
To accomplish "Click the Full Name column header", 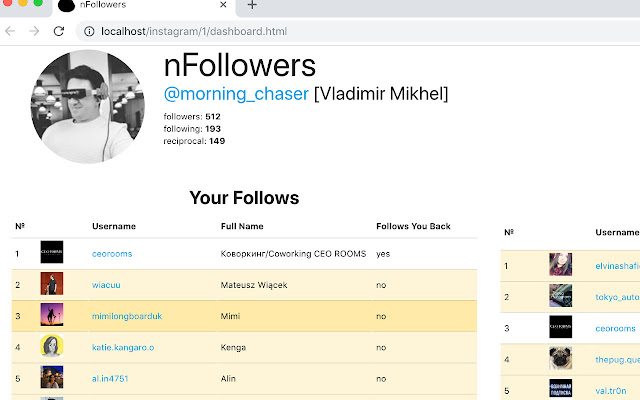I will [242, 226].
